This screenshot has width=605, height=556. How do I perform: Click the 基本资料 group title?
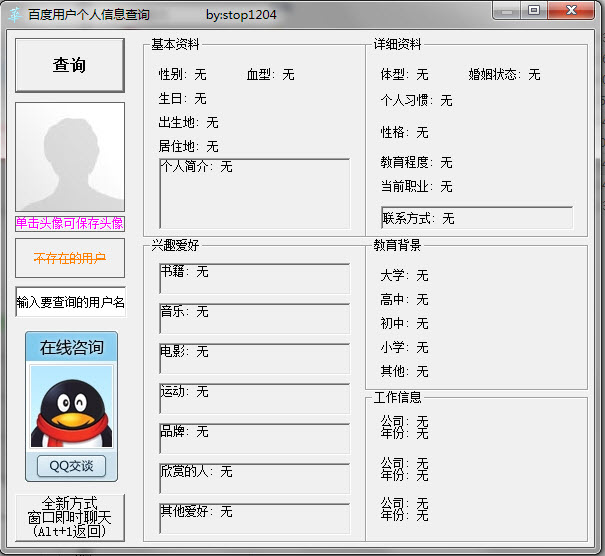175,44
